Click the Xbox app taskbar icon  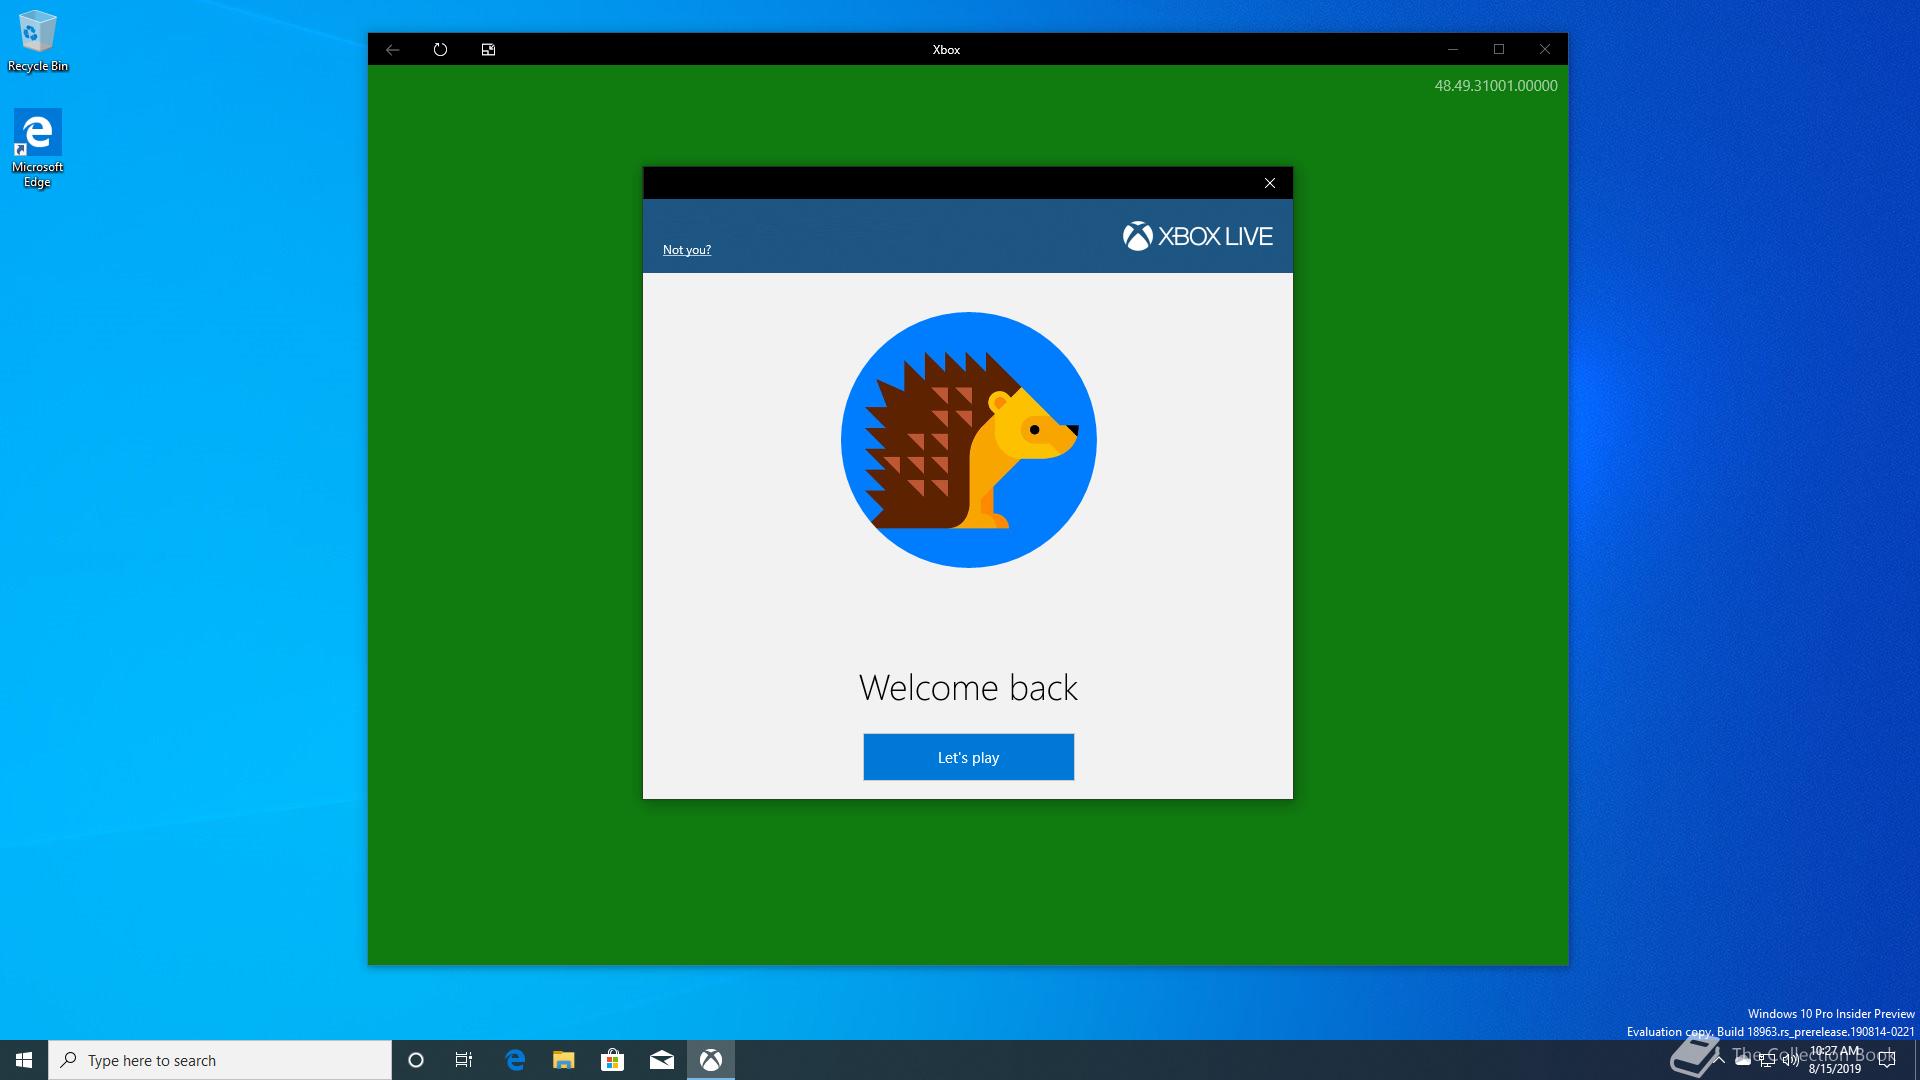coord(711,1060)
